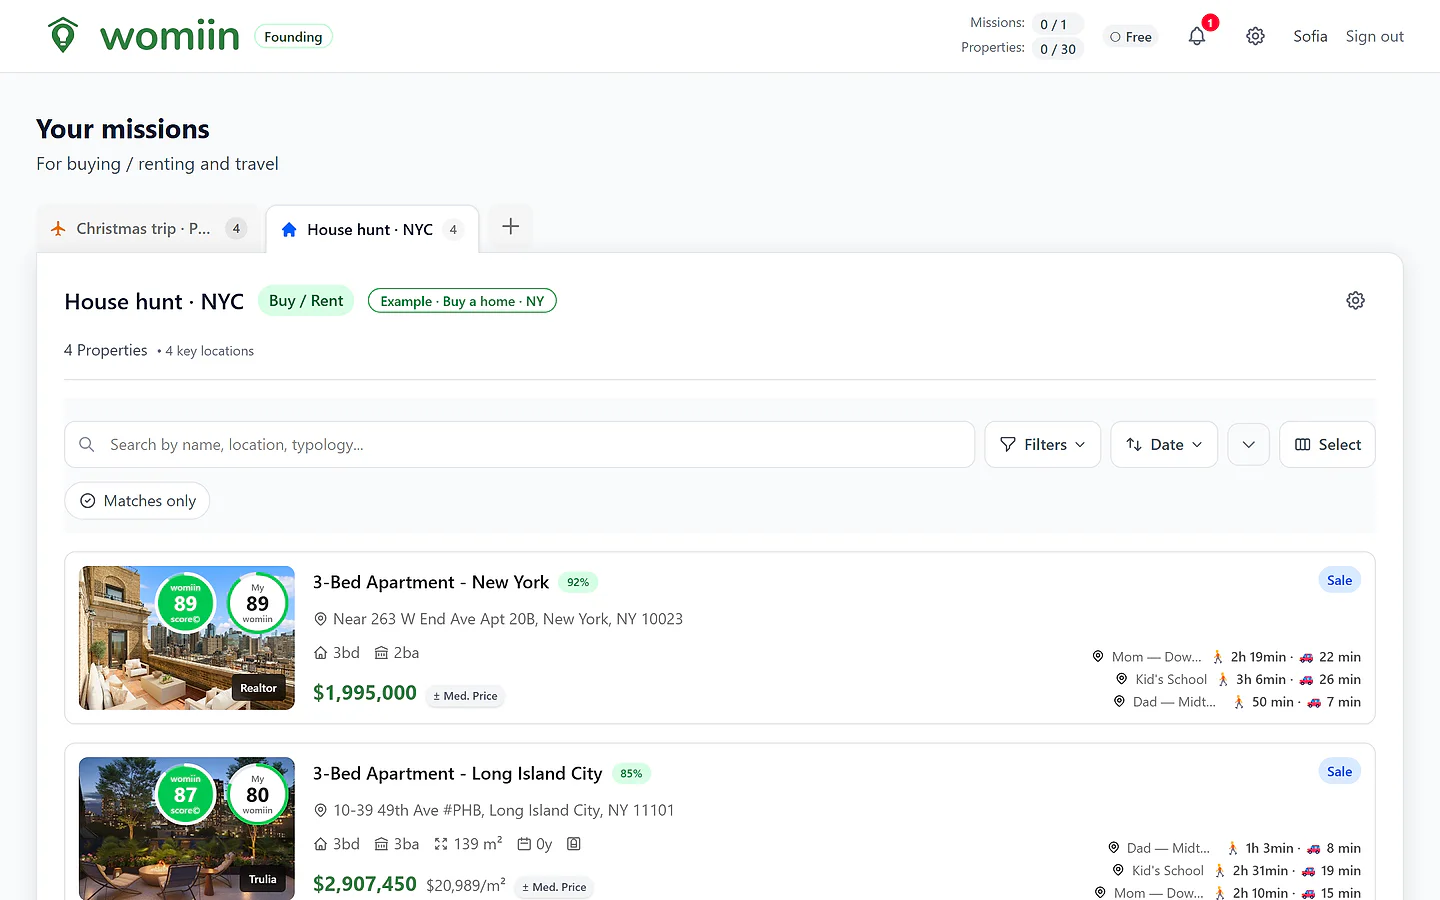Open Sofia profile link
1440x900 pixels.
coord(1310,36)
